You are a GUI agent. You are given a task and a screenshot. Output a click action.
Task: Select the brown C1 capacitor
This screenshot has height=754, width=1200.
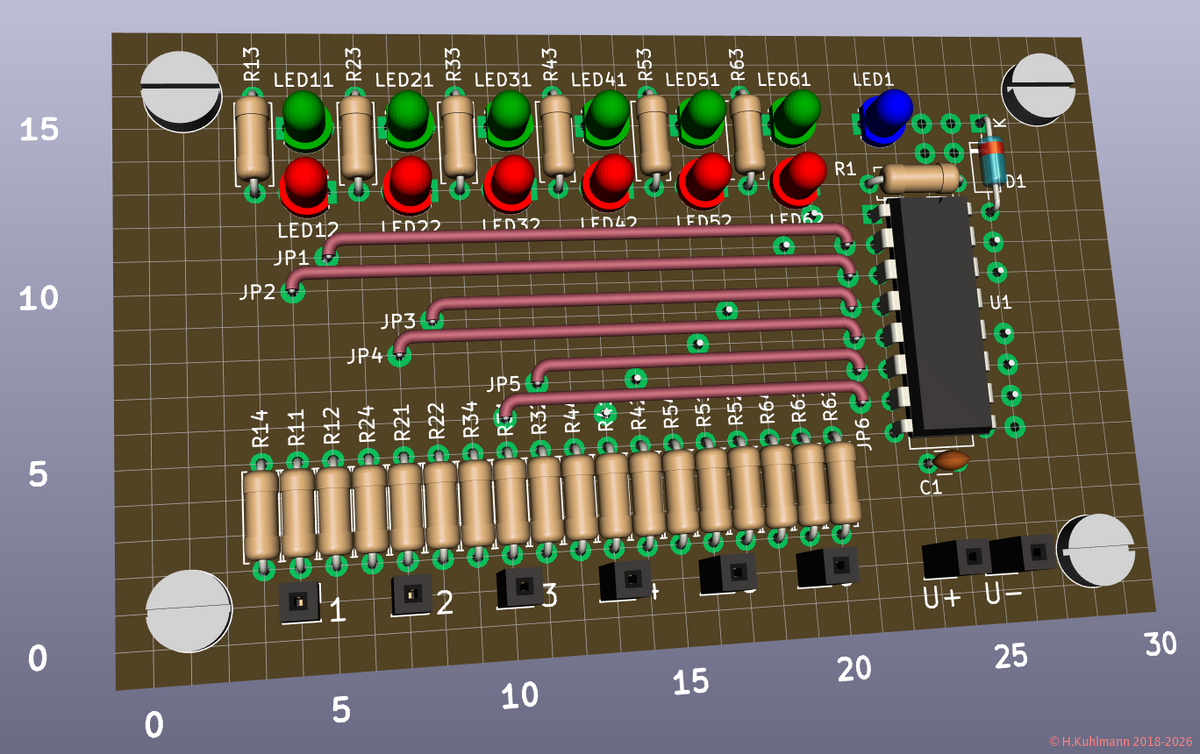tap(951, 460)
